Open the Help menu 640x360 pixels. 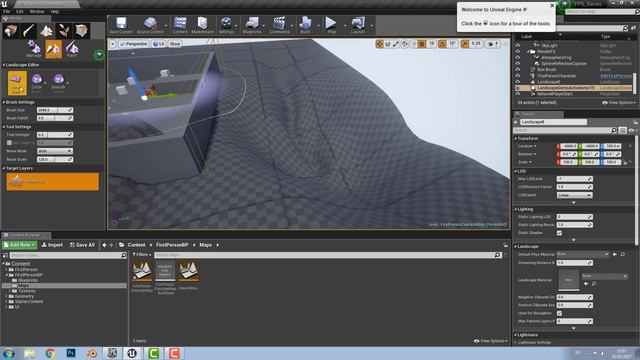[x=55, y=11]
